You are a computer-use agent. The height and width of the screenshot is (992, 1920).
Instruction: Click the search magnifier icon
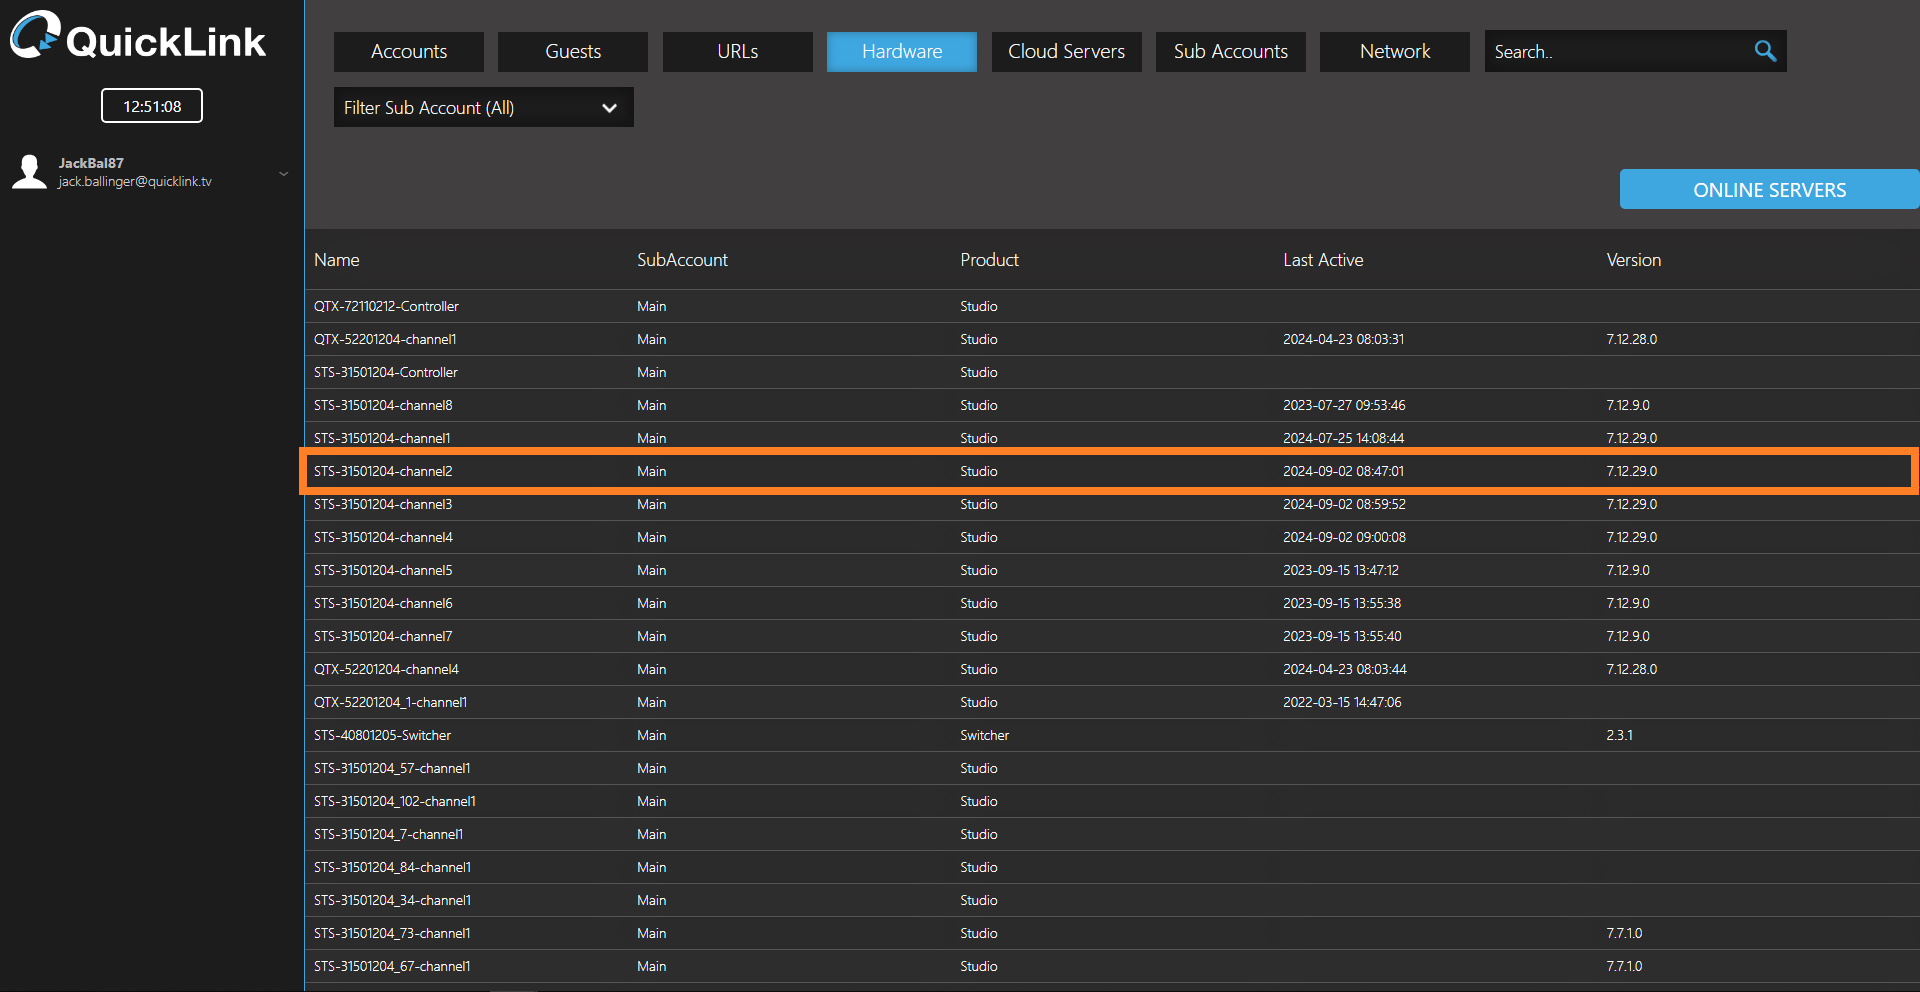(x=1765, y=51)
